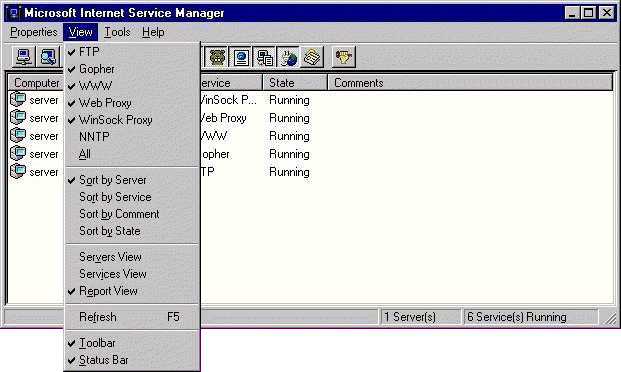Click '6 Service(s) Running' in the status bar

tap(531, 317)
